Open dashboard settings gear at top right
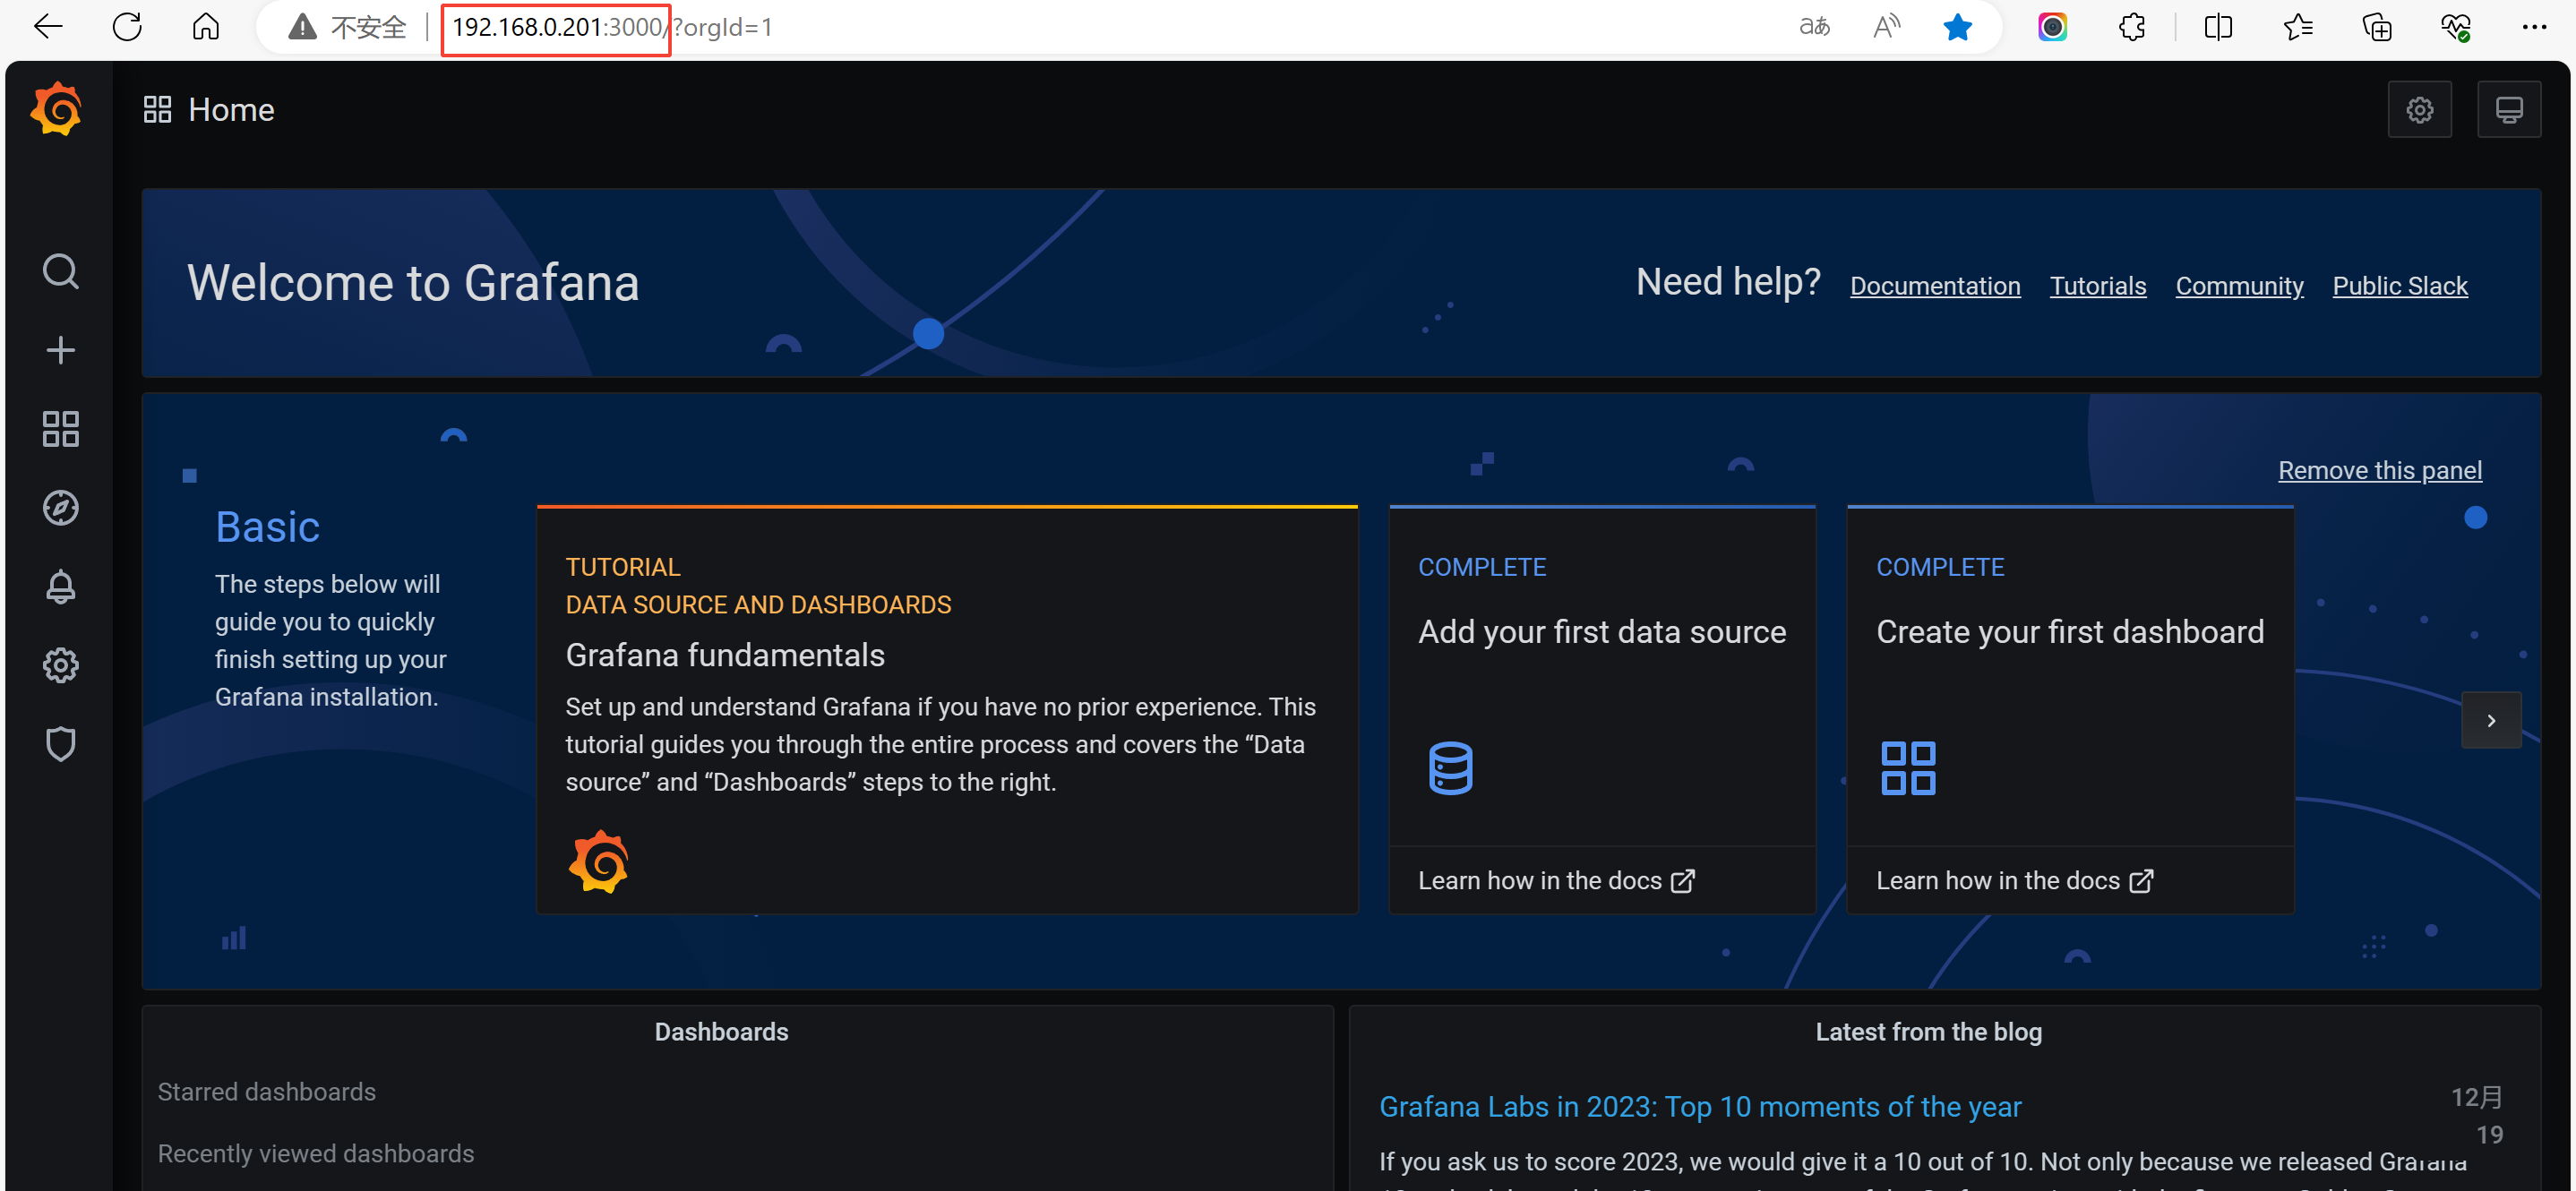 coord(2419,109)
